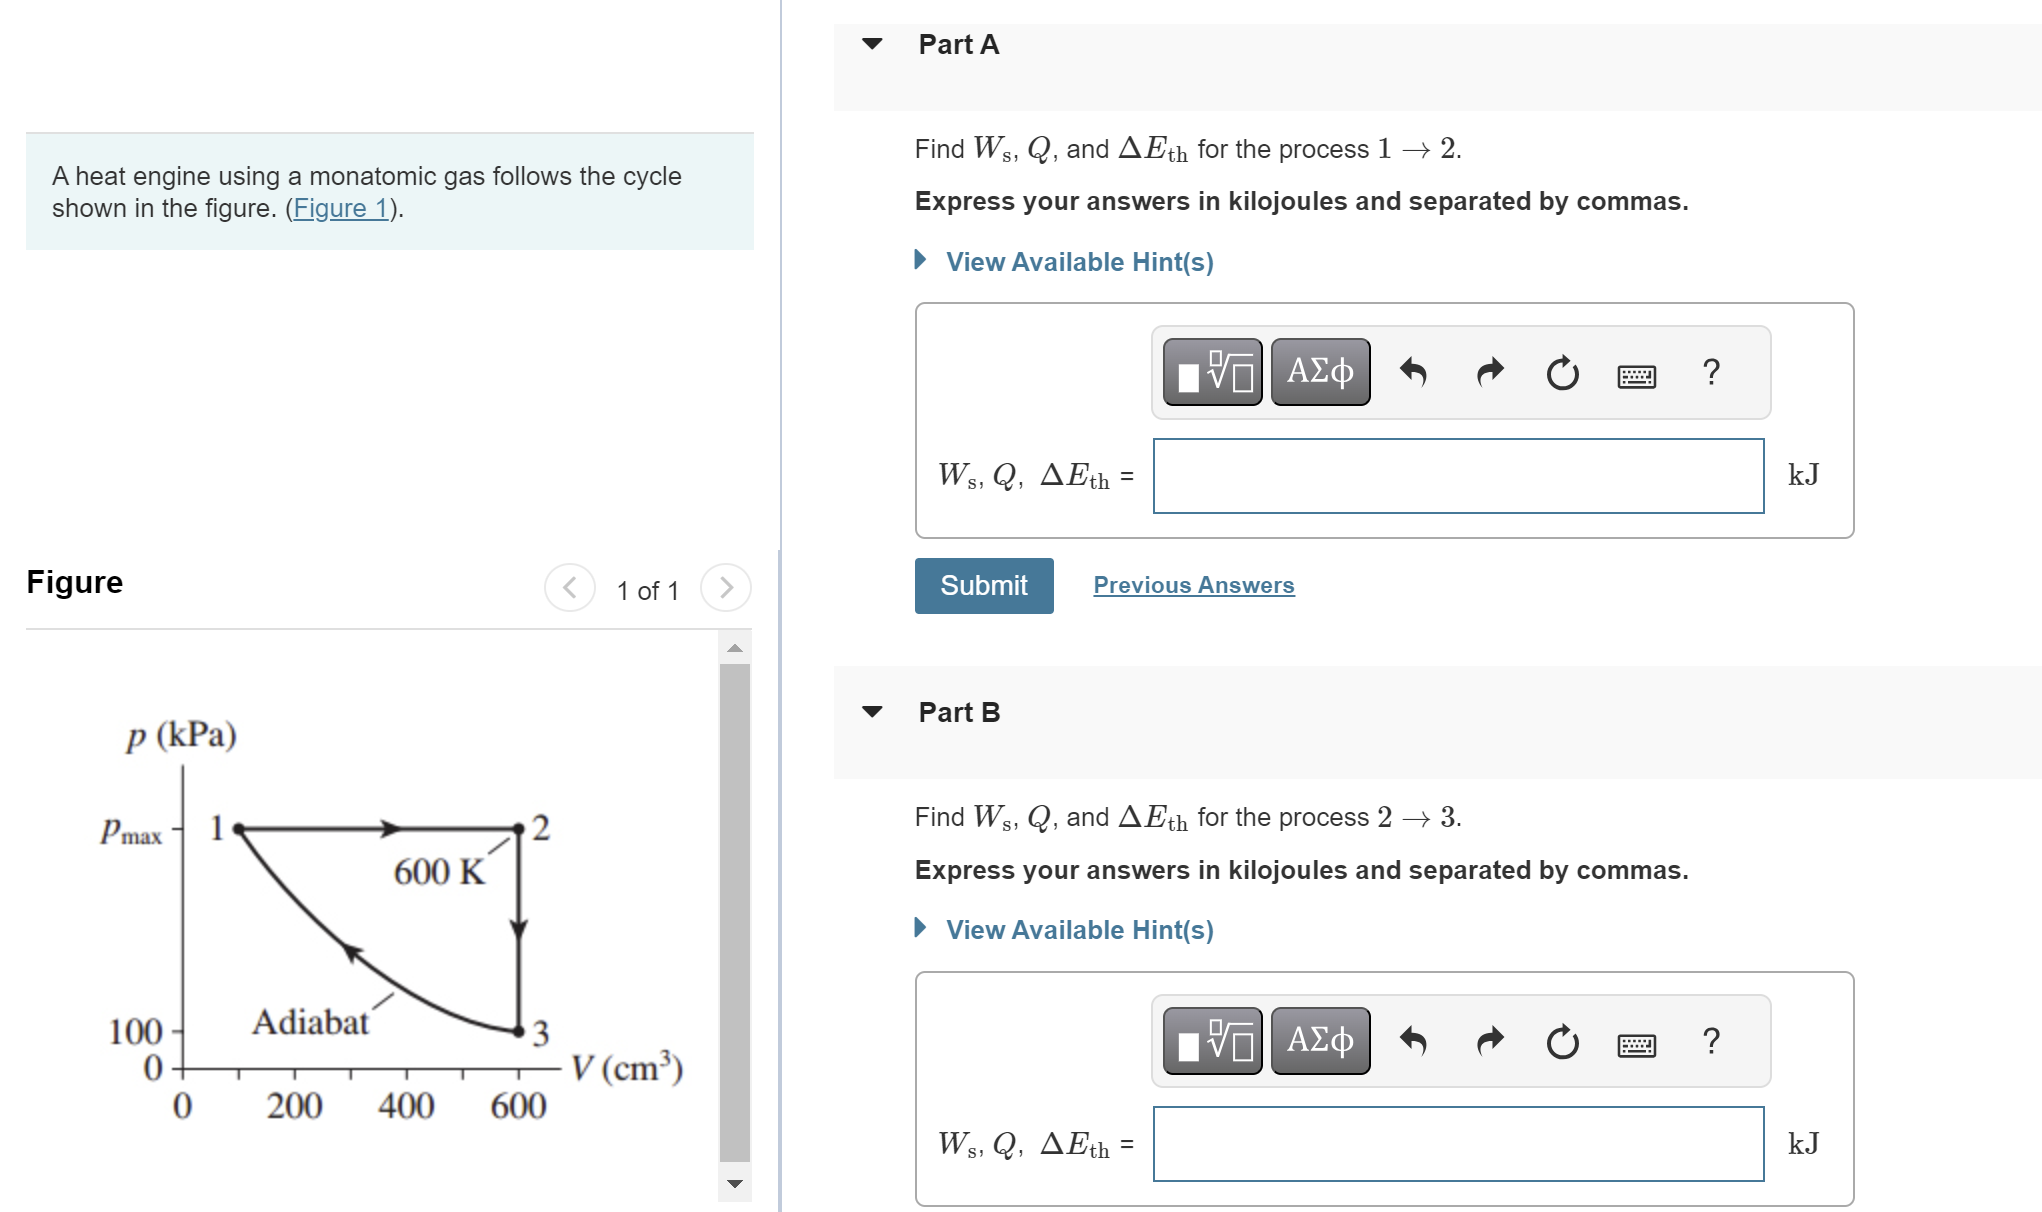This screenshot has height=1212, width=2042.
Task: Collapse the Part B section
Action: (x=872, y=712)
